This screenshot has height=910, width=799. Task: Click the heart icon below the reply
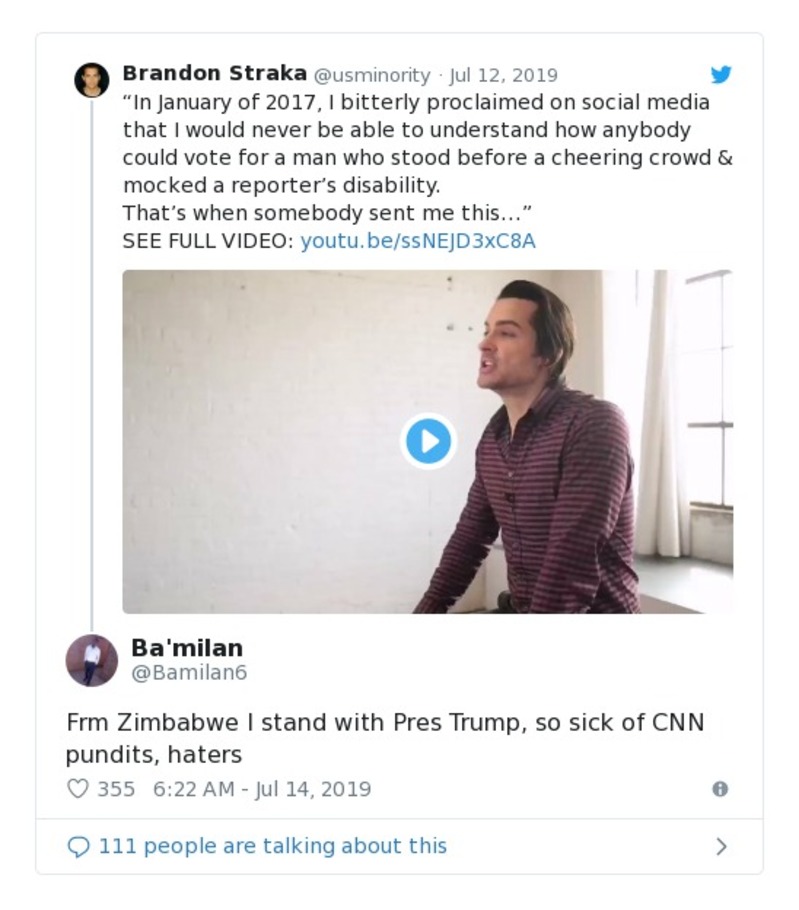pos(80,789)
